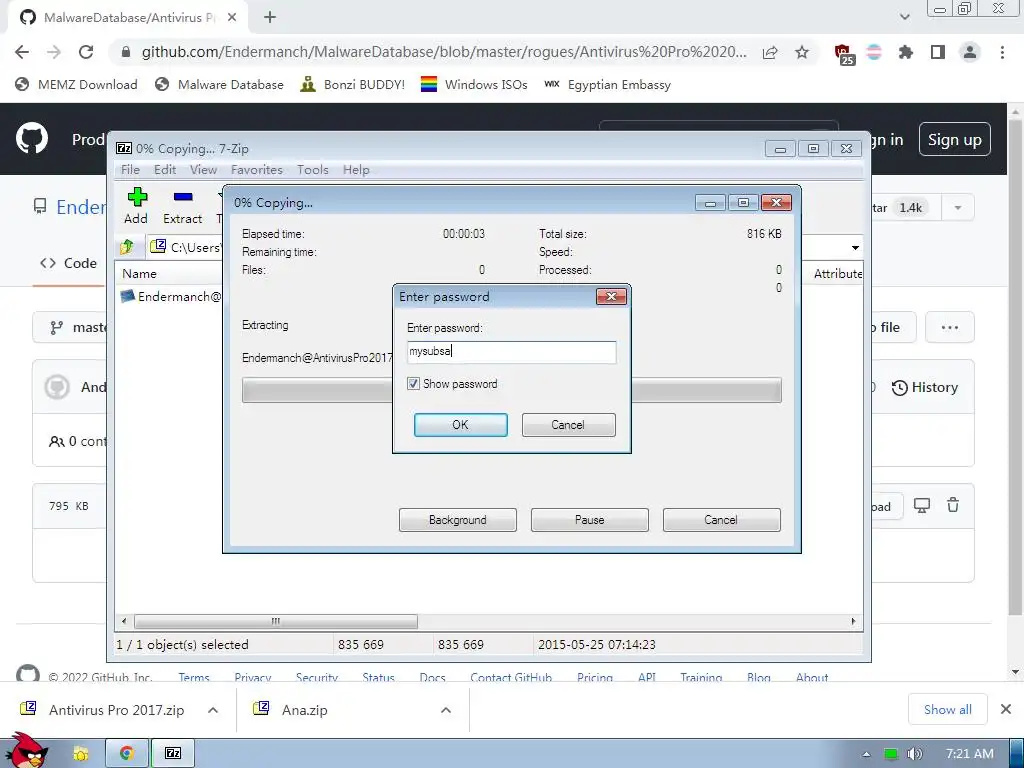1024x768 pixels.
Task: Close the downloads bar
Action: click(1006, 709)
